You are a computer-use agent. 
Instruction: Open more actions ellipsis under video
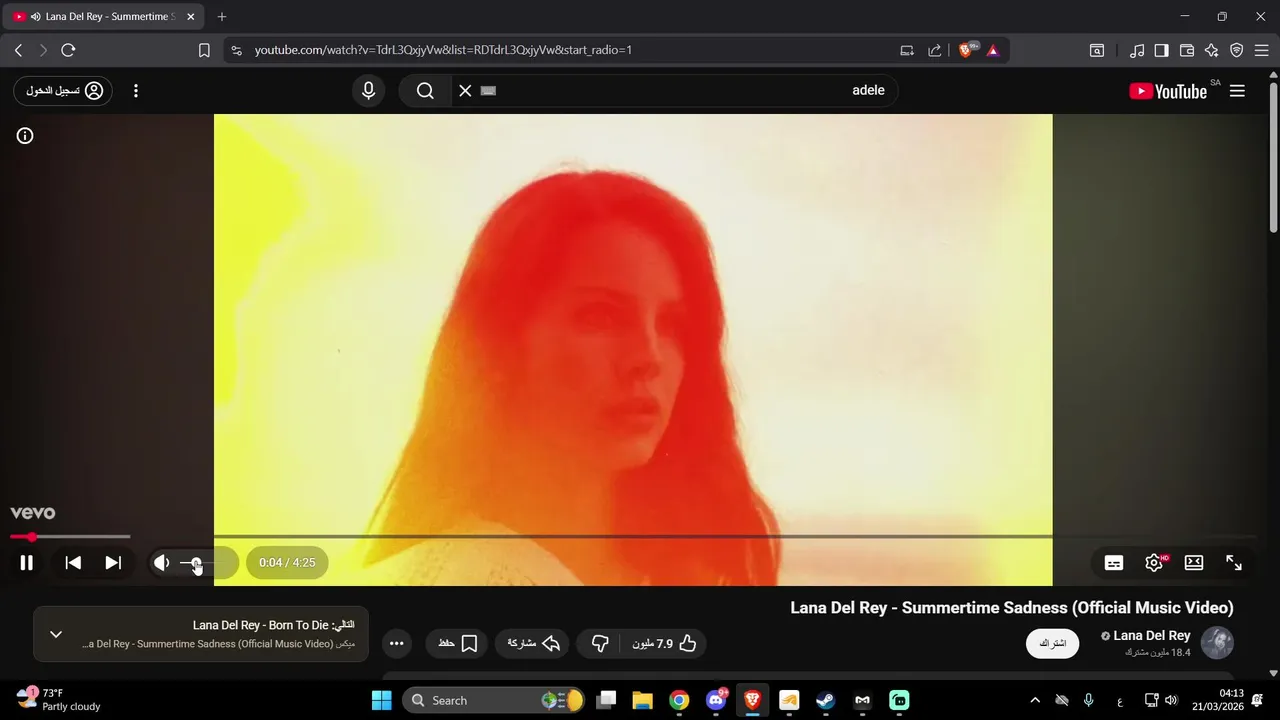pos(397,643)
